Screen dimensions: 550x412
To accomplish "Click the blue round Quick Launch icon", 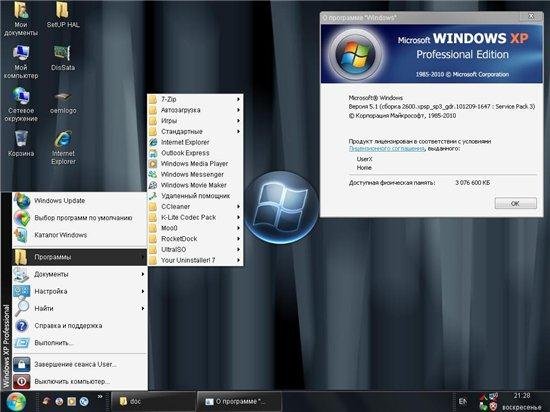I will [x=84, y=401].
